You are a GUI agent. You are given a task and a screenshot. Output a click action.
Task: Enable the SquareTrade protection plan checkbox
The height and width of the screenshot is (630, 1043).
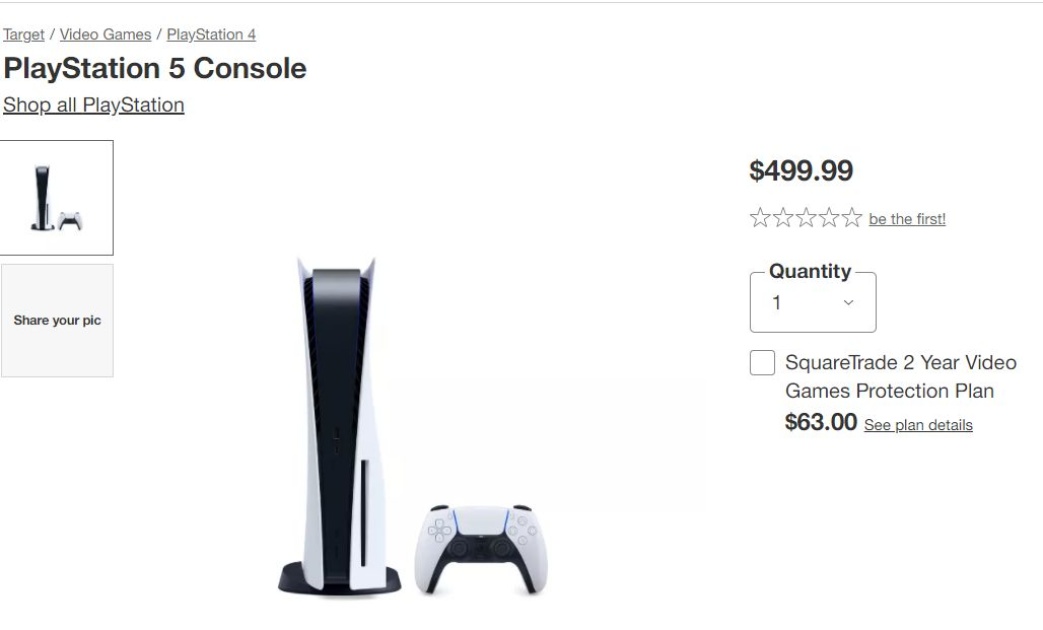tap(762, 363)
